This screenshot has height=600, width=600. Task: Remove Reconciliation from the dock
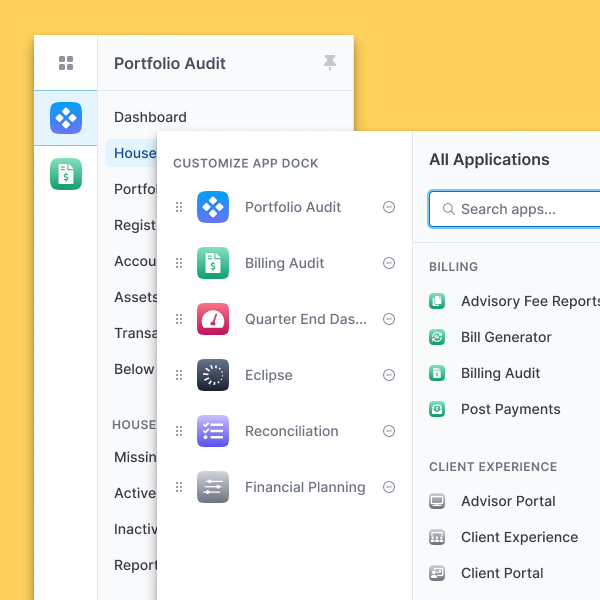(x=389, y=431)
